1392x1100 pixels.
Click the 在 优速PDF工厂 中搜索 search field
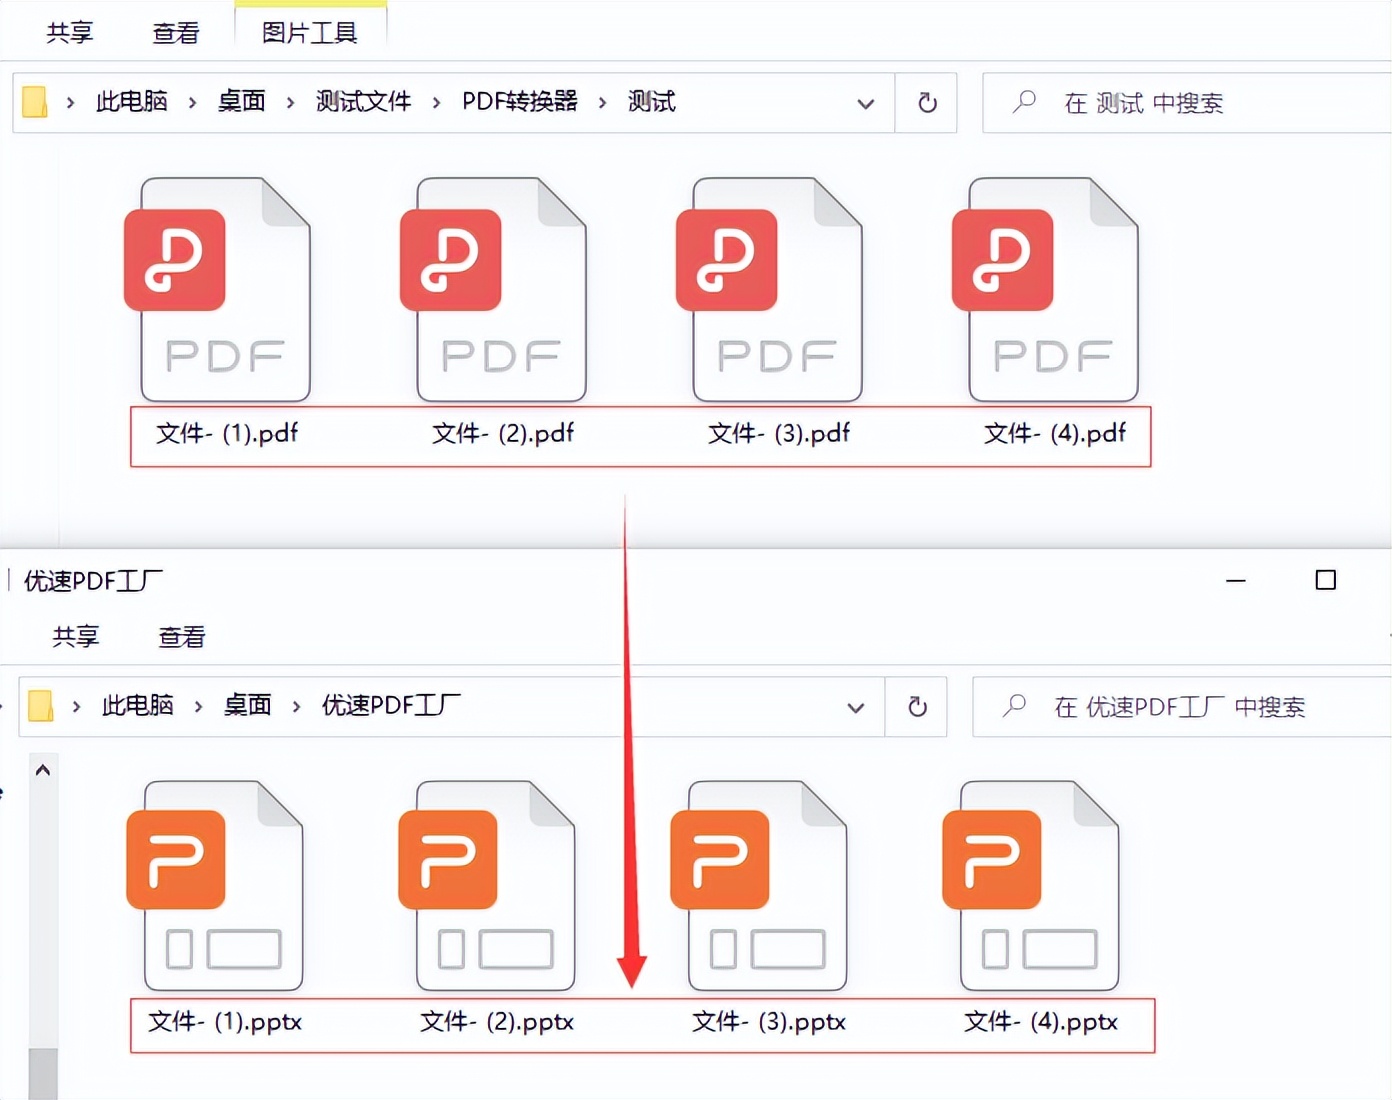(x=1182, y=707)
